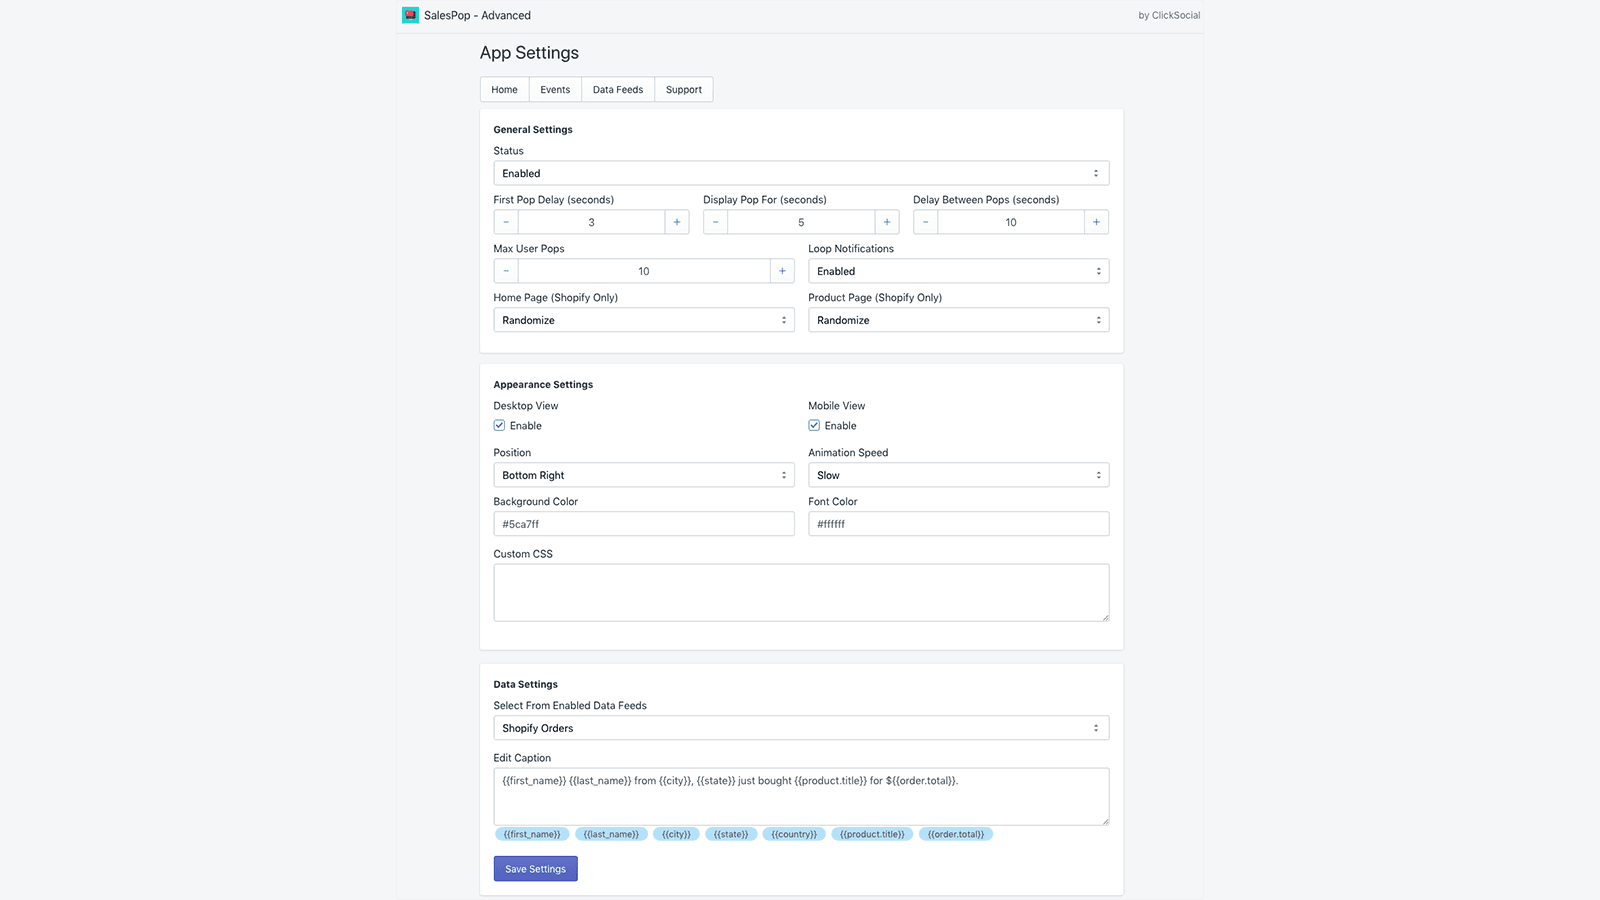The width and height of the screenshot is (1600, 900).
Task: Decrement Max User Pops value
Action: click(x=505, y=270)
